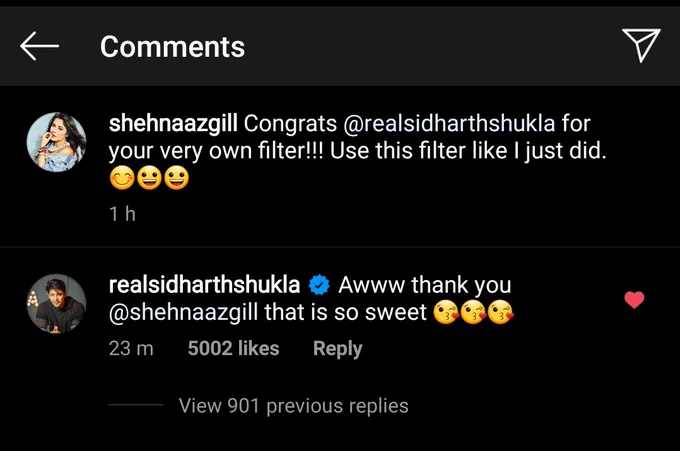Expand View 901 previous replies
680x451 pixels.
point(294,406)
